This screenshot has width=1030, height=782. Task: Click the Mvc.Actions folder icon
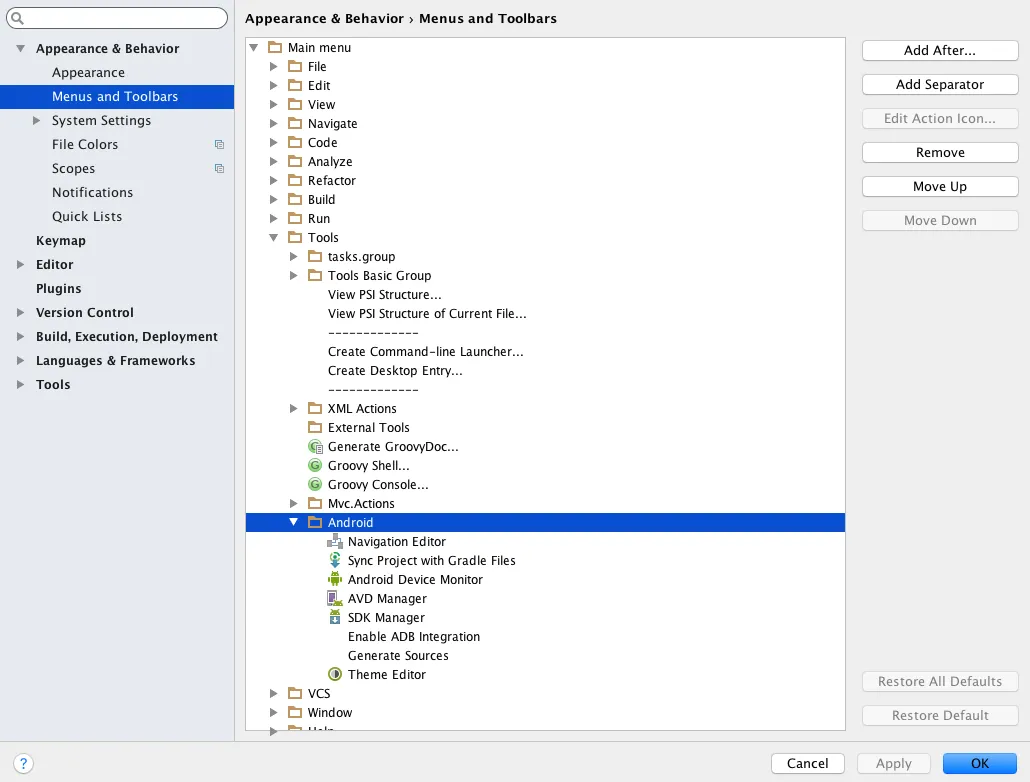click(315, 503)
